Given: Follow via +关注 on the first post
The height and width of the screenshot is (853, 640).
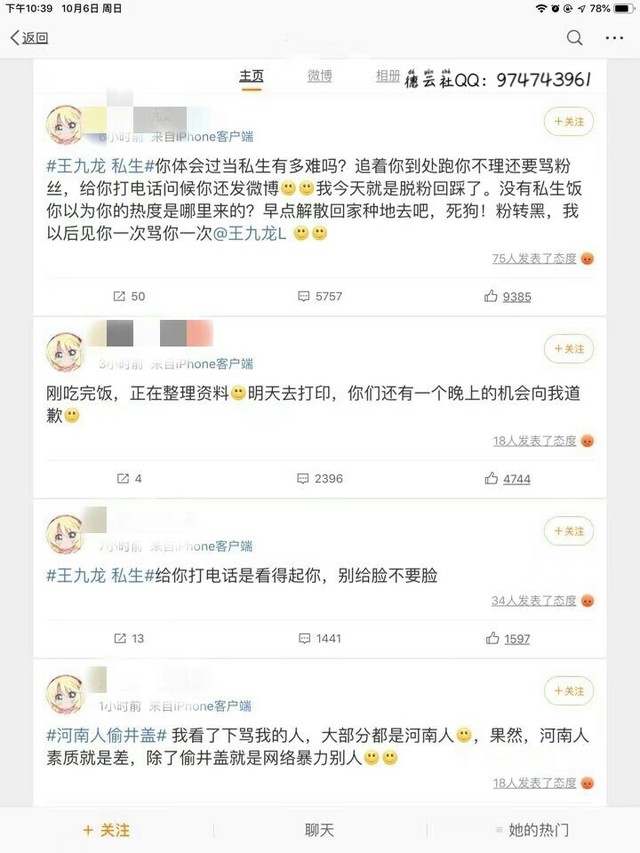Looking at the screenshot, I should tap(569, 121).
